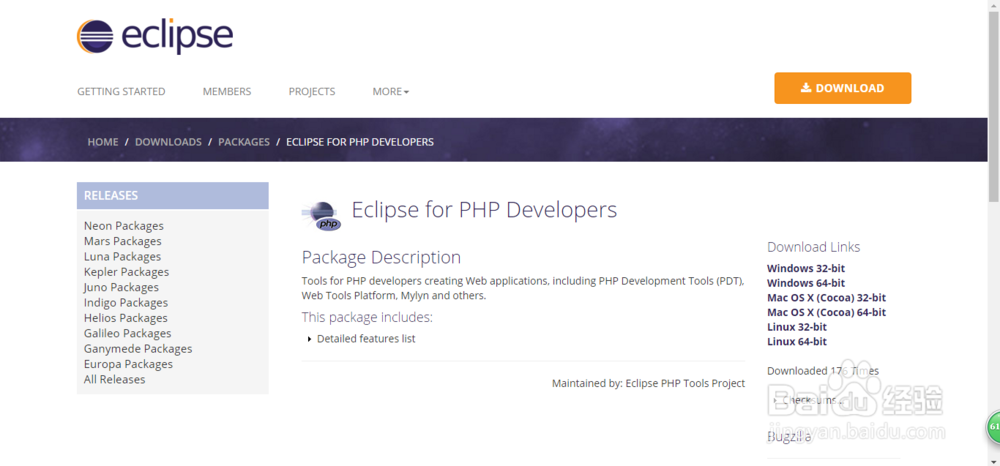Image resolution: width=1000 pixels, height=466 pixels.
Task: Open Luna Packages release
Action: (122, 256)
